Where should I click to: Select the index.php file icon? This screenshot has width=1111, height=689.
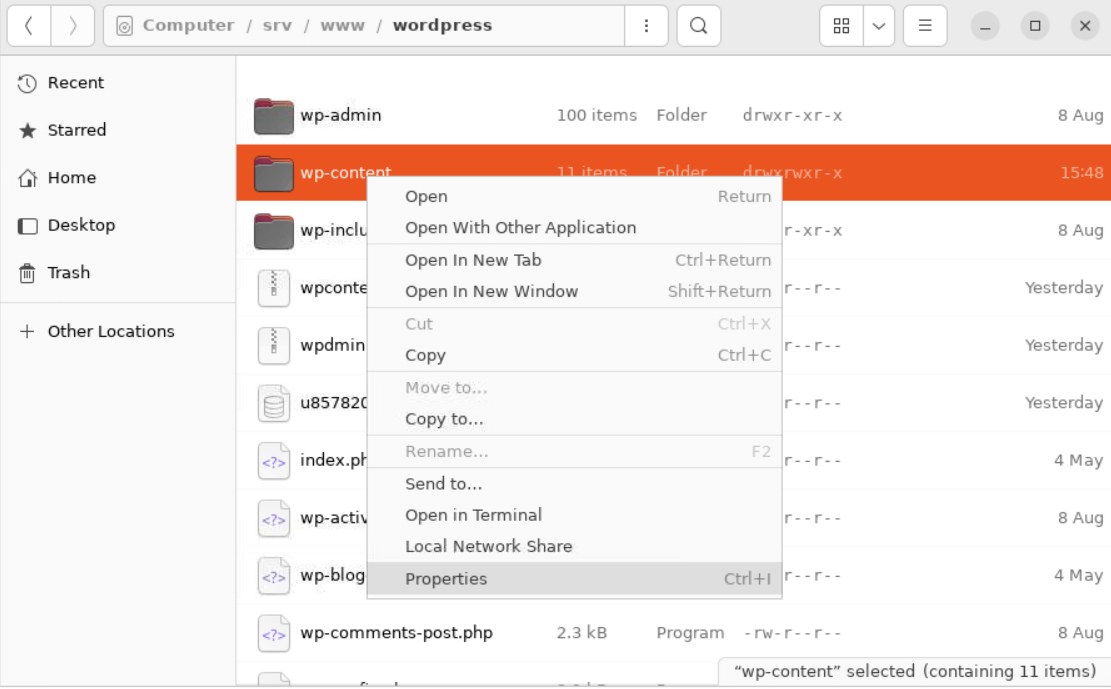pyautogui.click(x=273, y=461)
